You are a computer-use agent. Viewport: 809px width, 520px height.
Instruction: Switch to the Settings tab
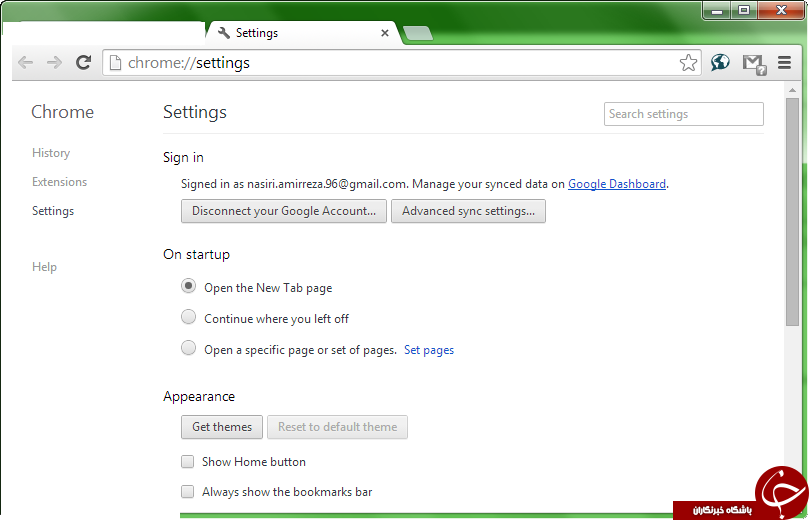pos(302,33)
